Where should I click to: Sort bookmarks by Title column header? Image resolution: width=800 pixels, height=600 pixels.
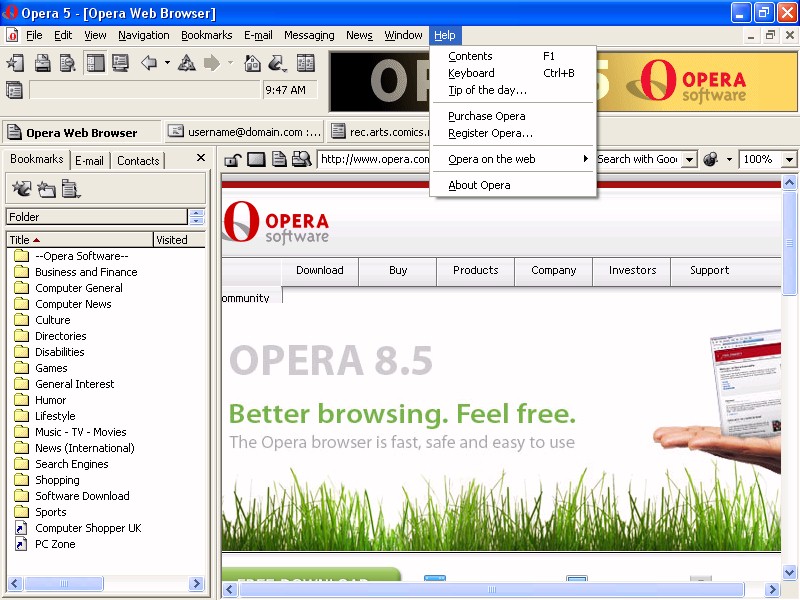(80, 240)
